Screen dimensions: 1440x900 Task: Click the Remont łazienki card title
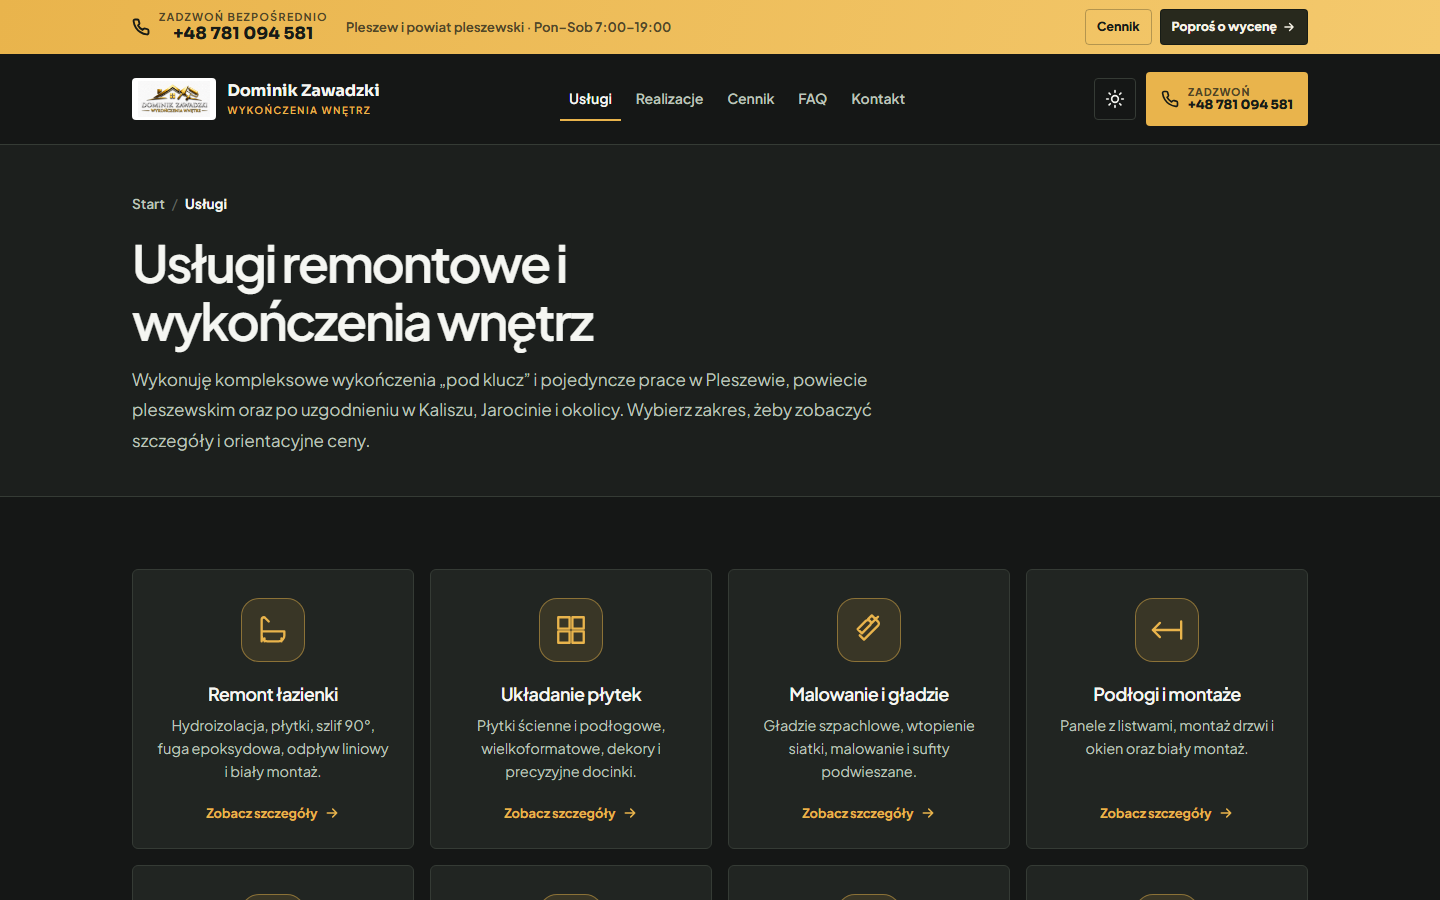click(x=273, y=694)
